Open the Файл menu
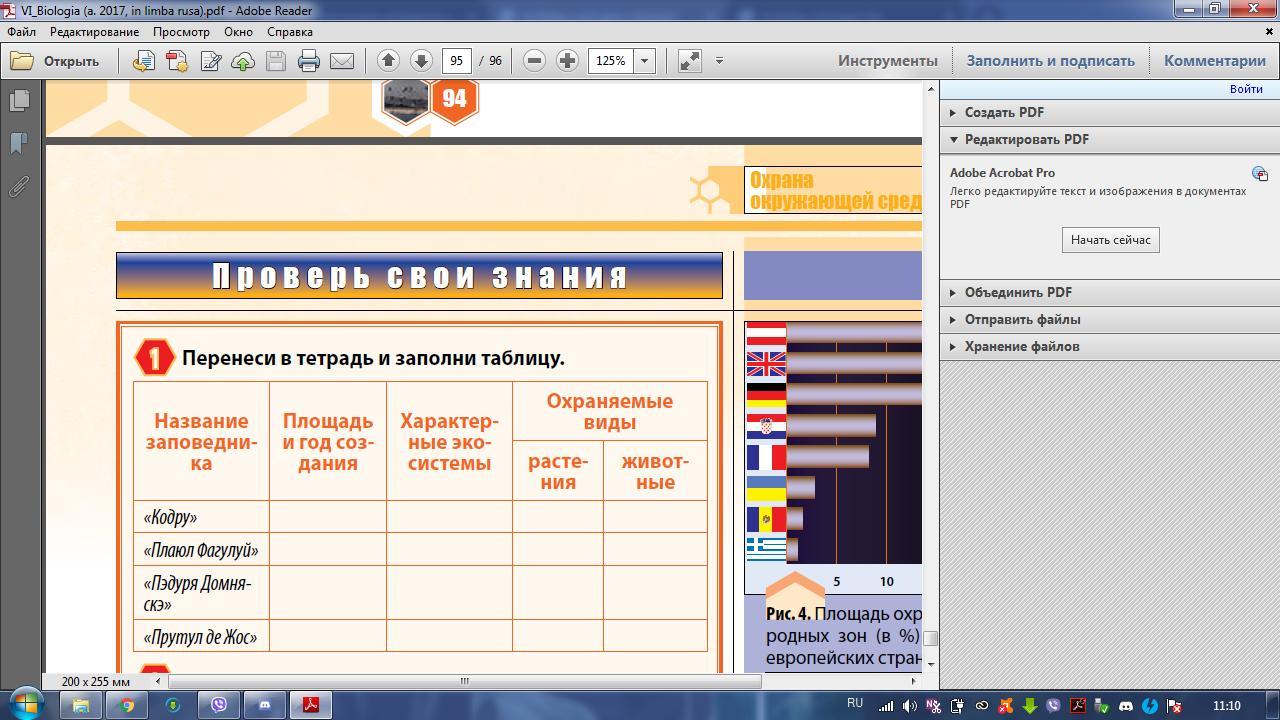The width and height of the screenshot is (1280, 720). coord(21,32)
